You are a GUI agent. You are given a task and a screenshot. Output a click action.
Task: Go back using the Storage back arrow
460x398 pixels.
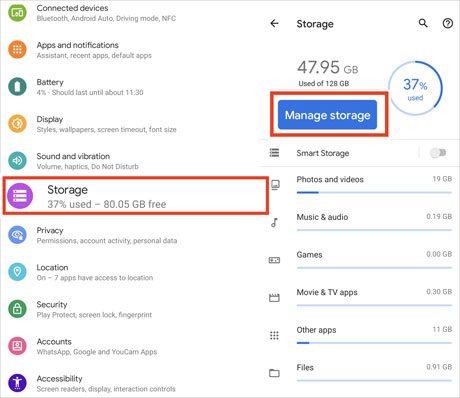click(274, 23)
